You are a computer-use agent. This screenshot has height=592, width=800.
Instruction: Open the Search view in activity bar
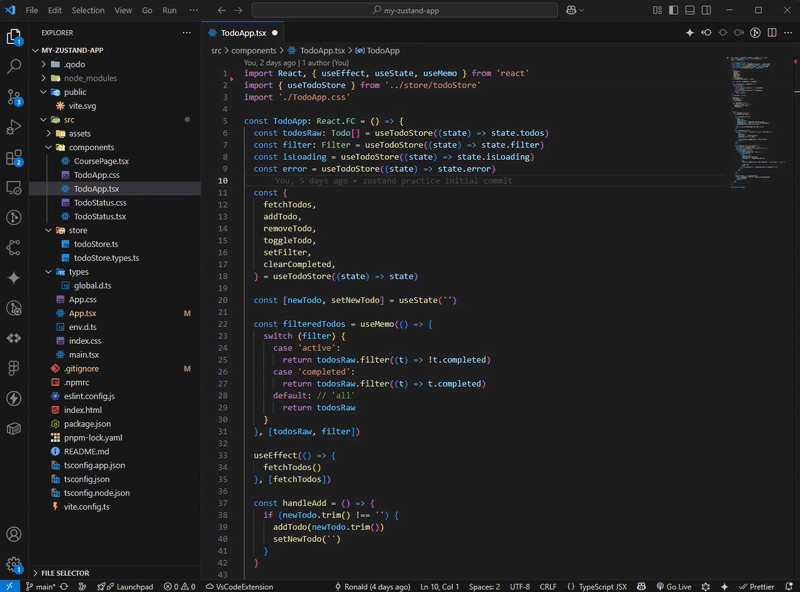click(14, 67)
